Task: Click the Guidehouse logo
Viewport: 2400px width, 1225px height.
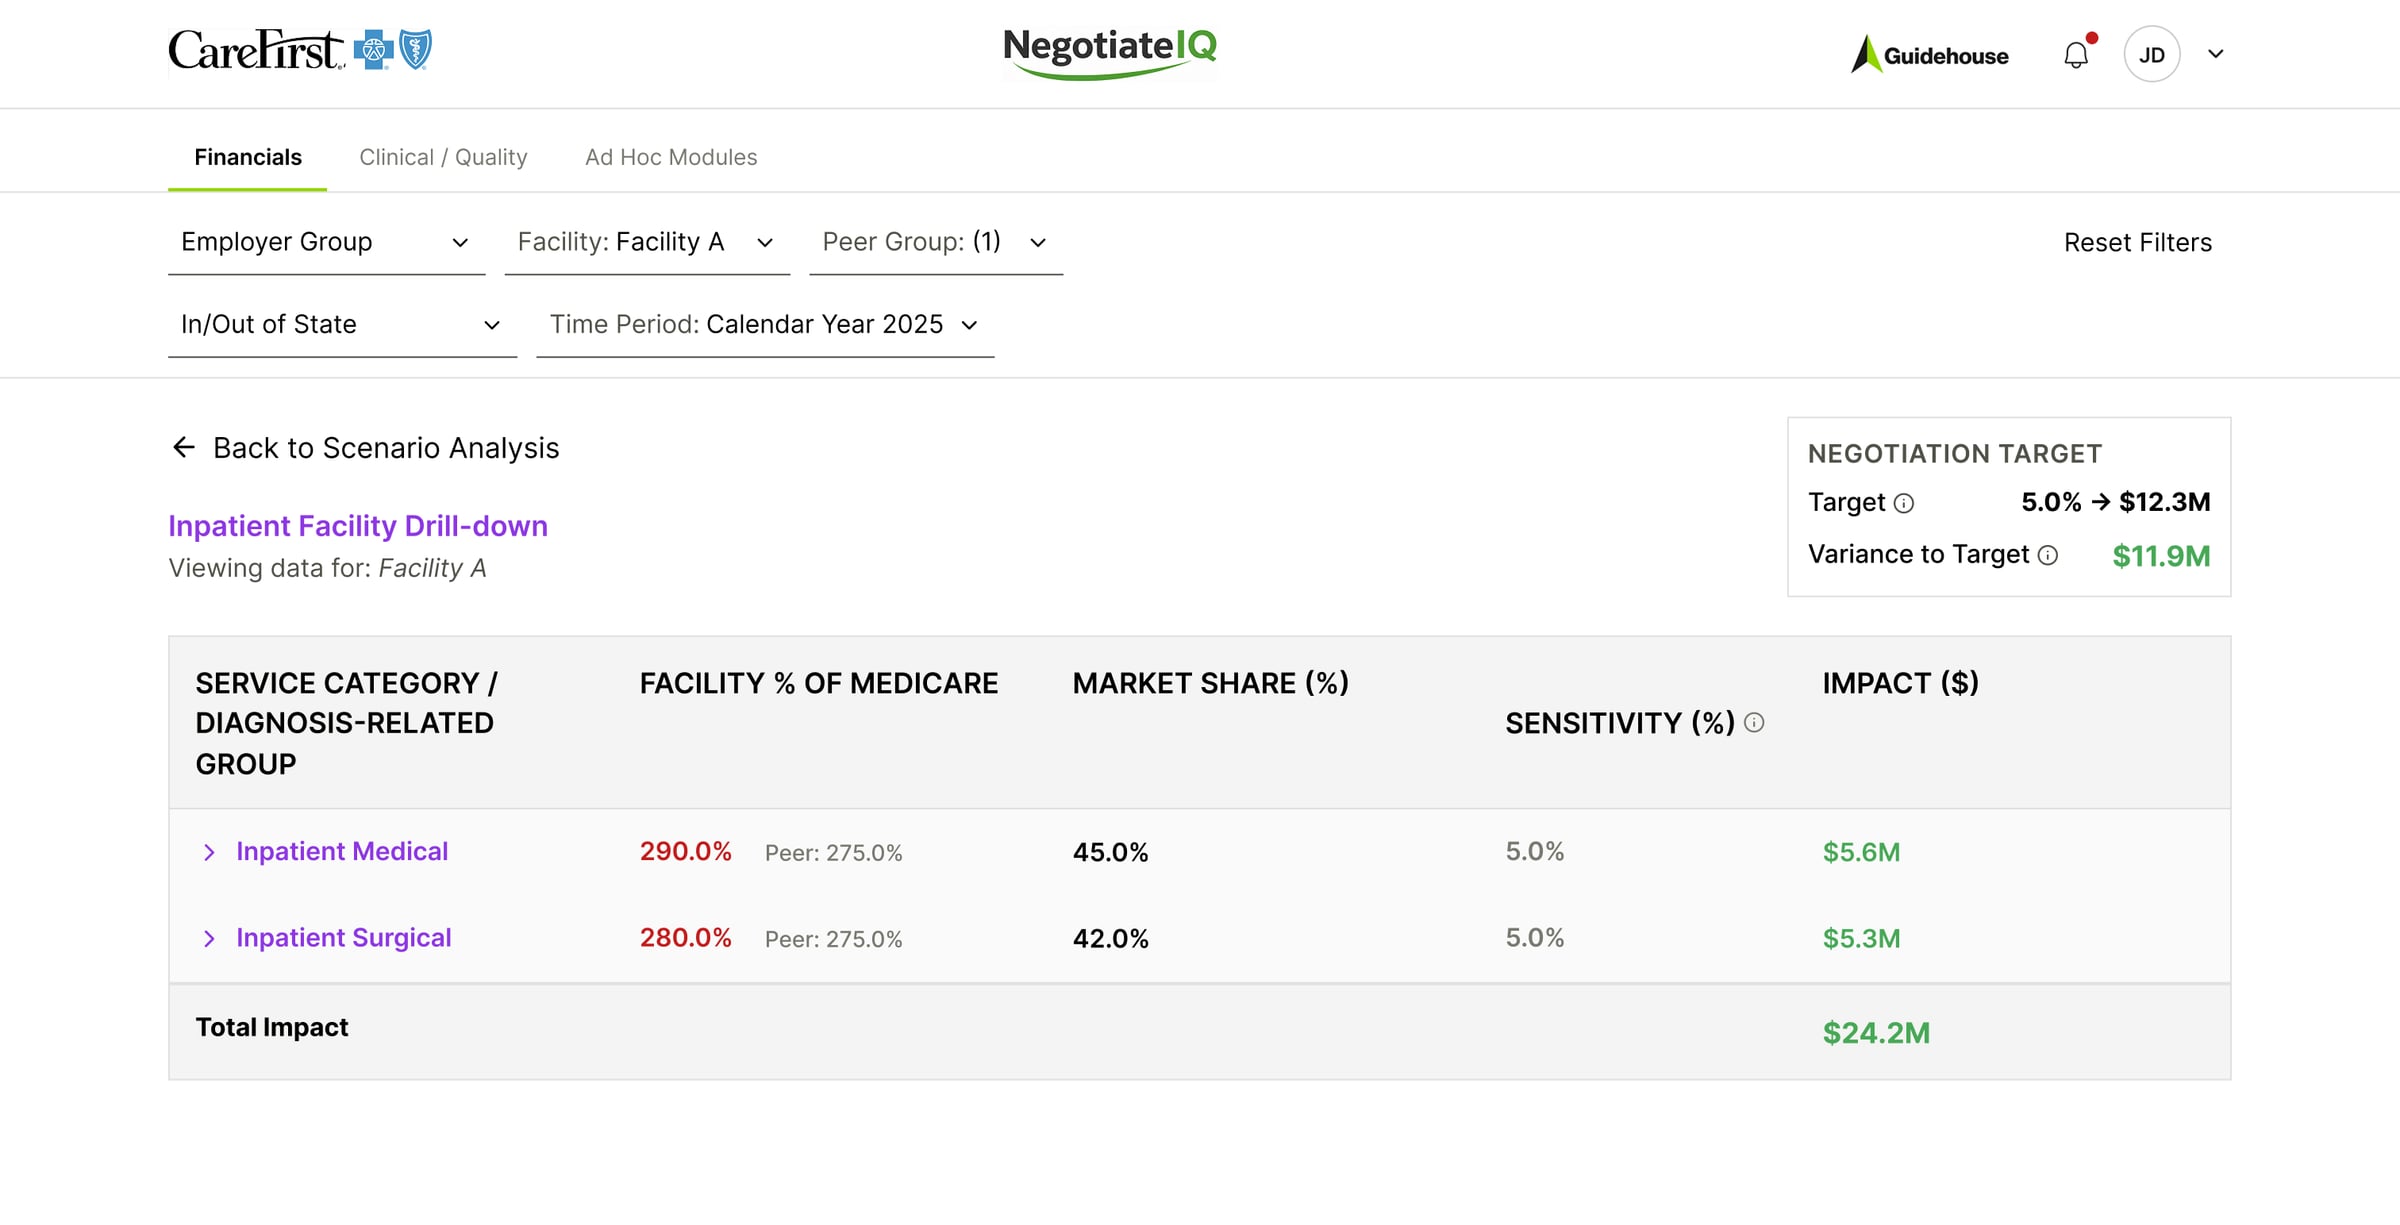Action: pyautogui.click(x=1930, y=56)
